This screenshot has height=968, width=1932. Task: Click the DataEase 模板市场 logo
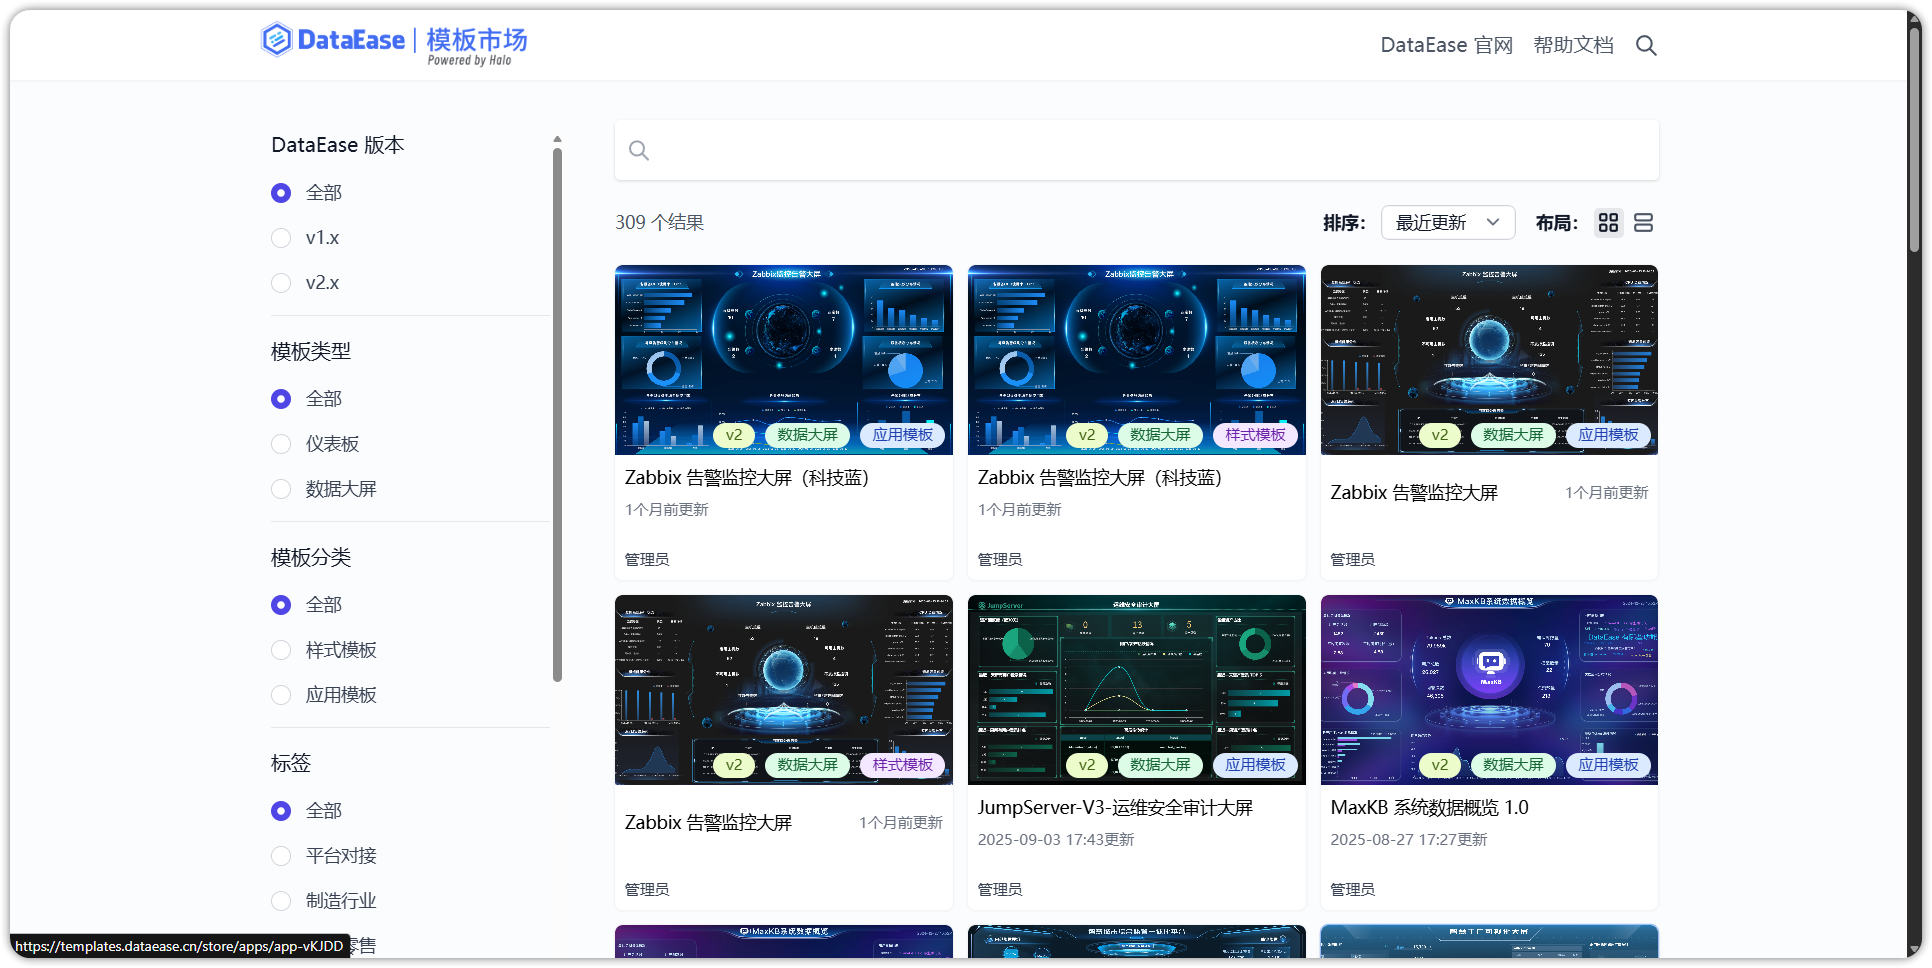click(x=394, y=43)
